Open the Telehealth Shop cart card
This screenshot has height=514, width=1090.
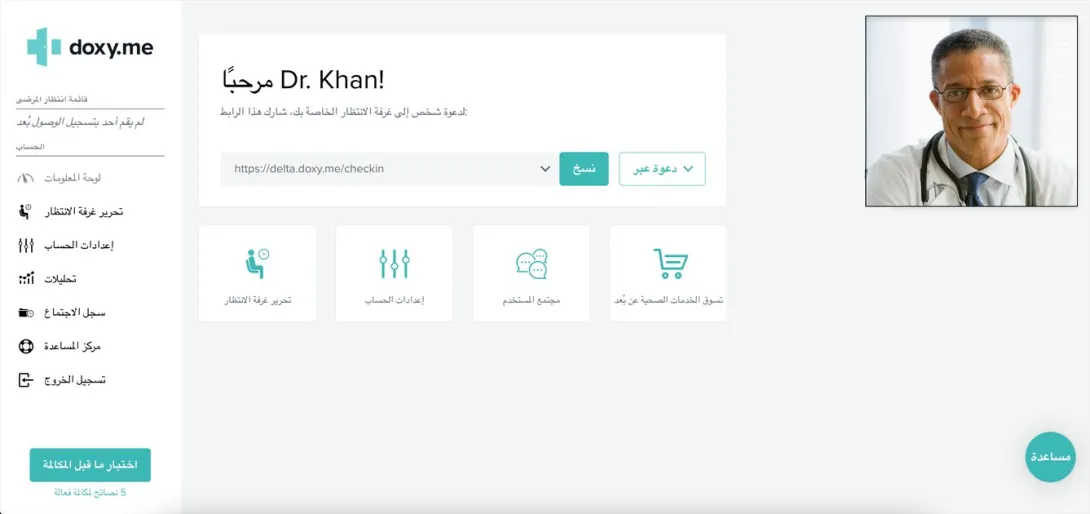668,273
